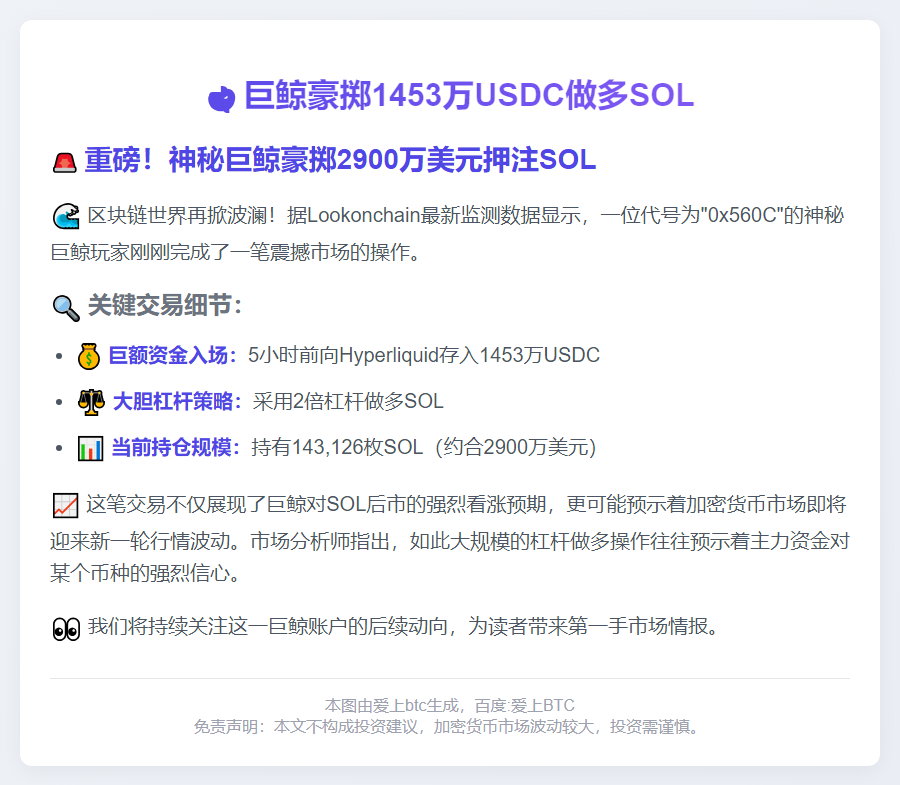The image size is (900, 785).
Task: Click the ocean wave icon before the intro paragraph
Action: pyautogui.click(x=65, y=215)
